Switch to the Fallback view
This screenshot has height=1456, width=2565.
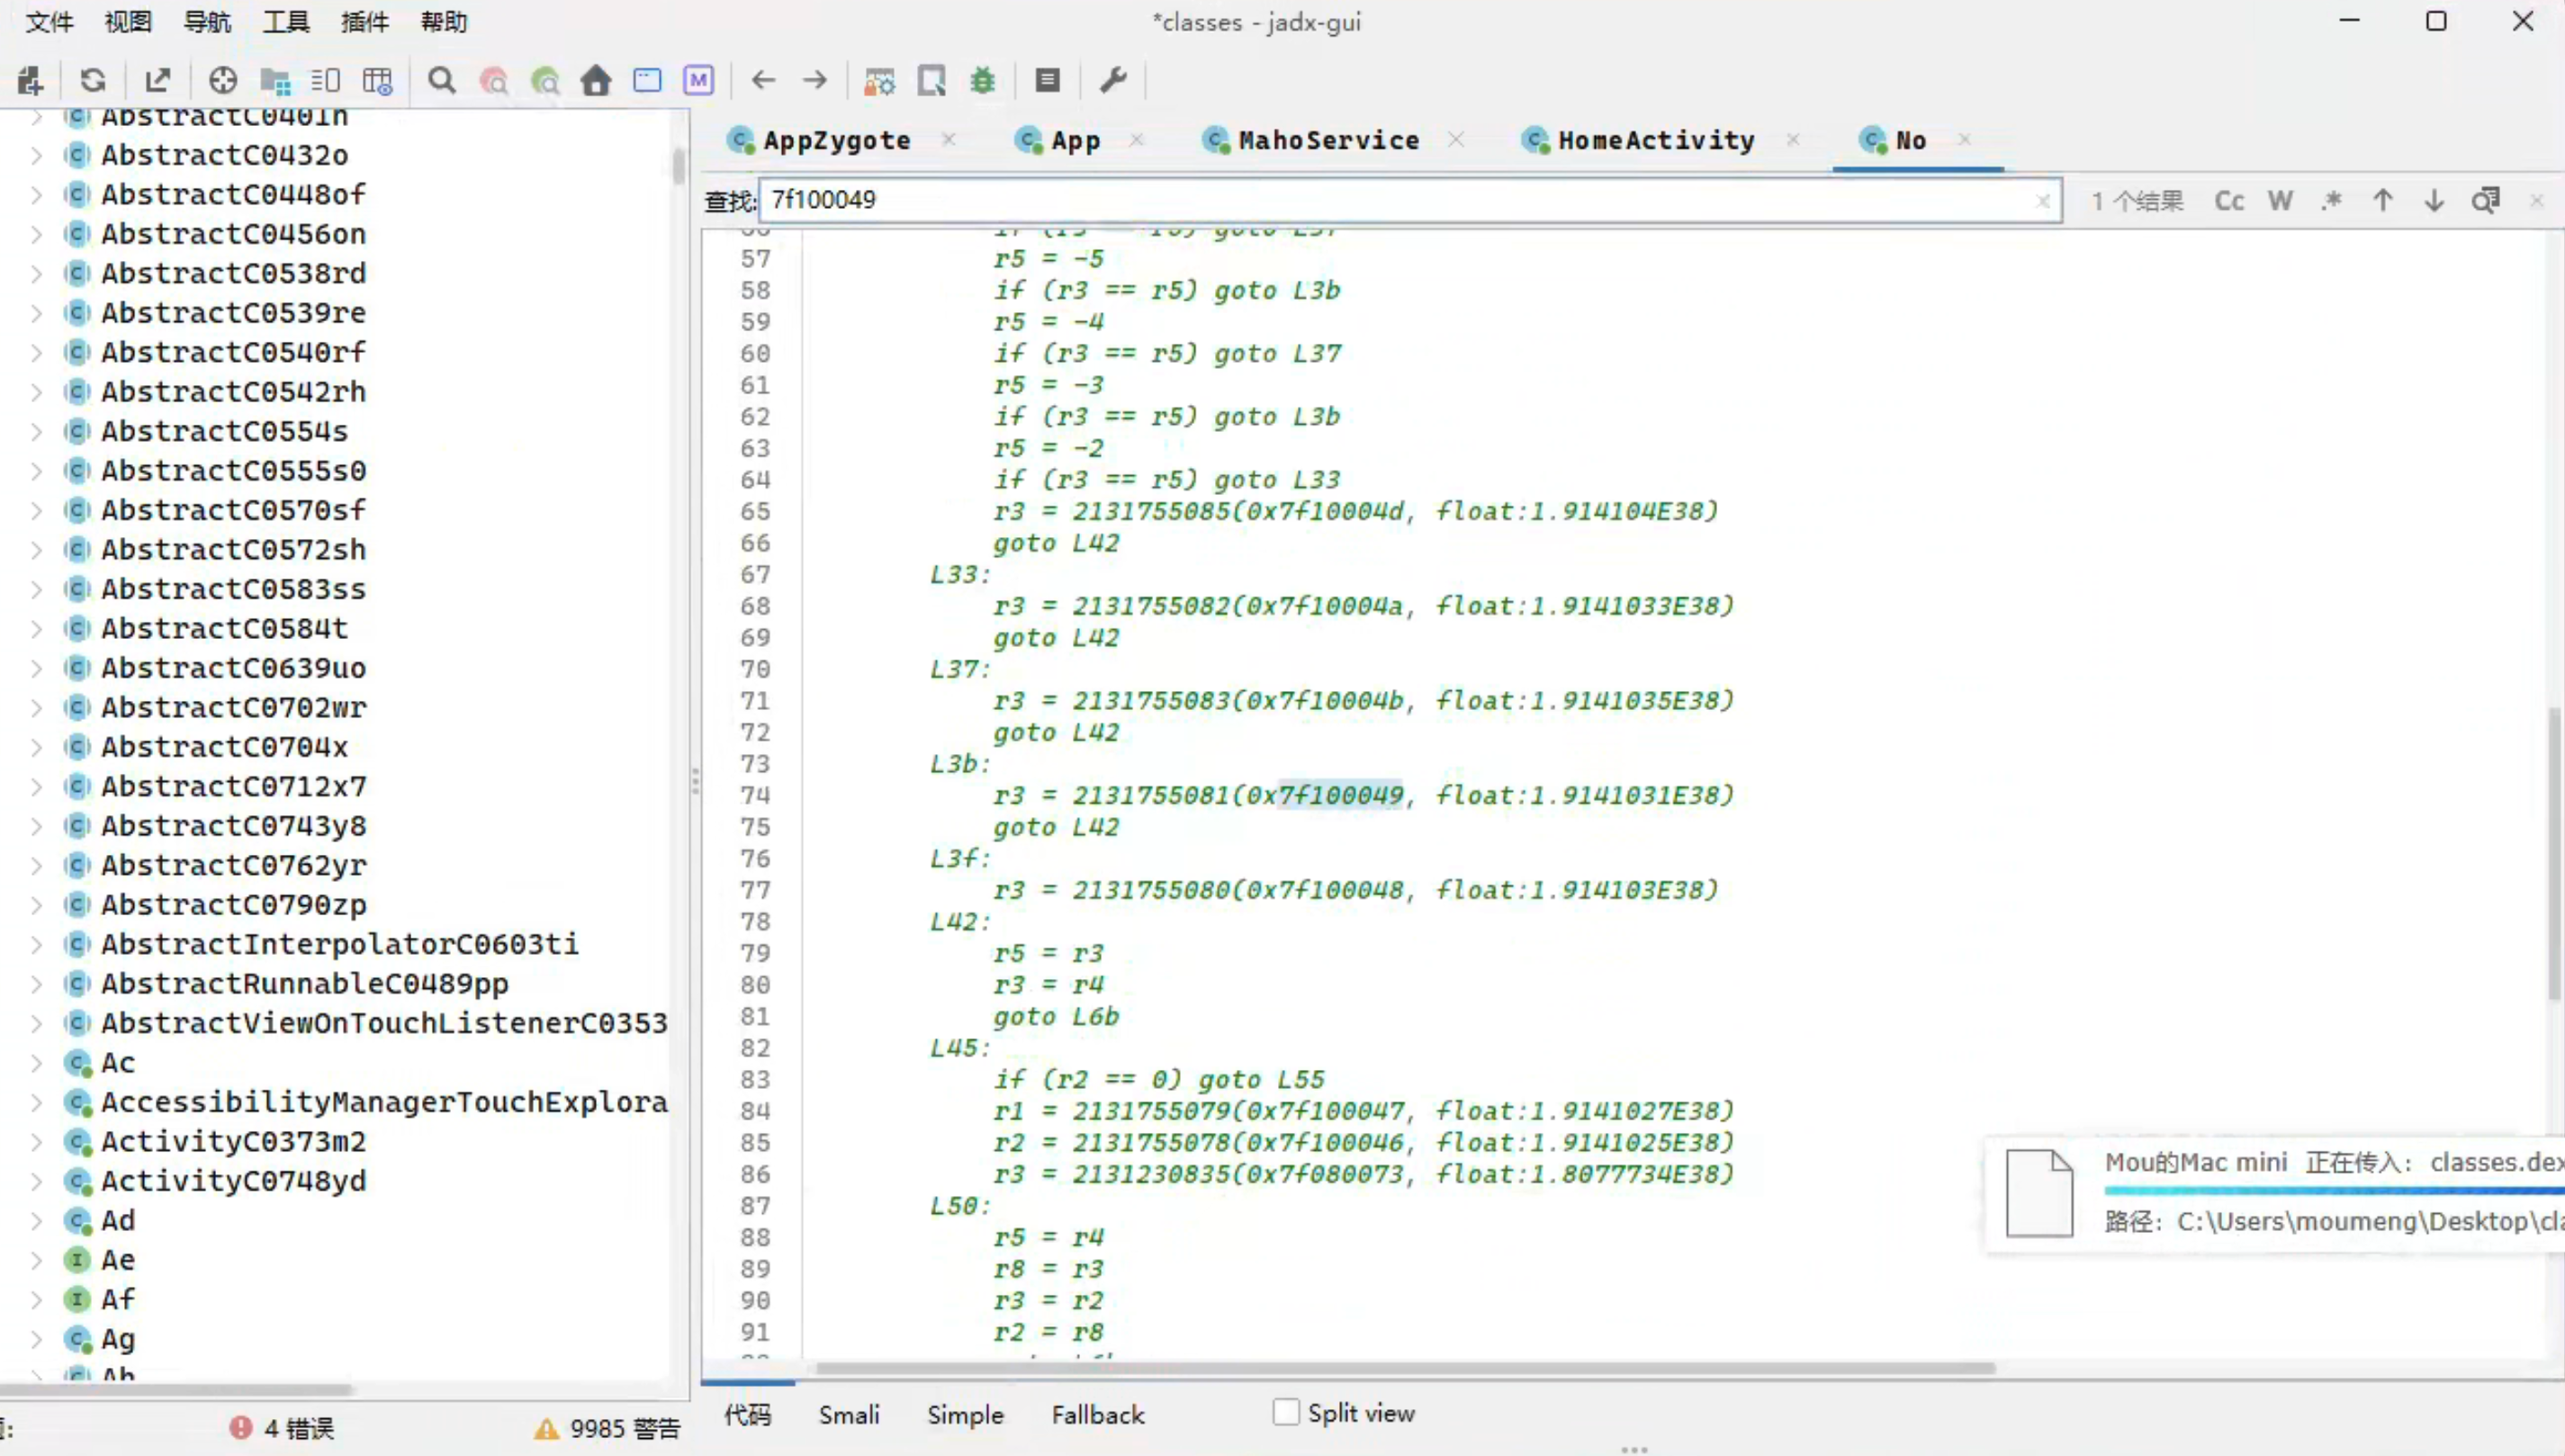(x=1097, y=1414)
